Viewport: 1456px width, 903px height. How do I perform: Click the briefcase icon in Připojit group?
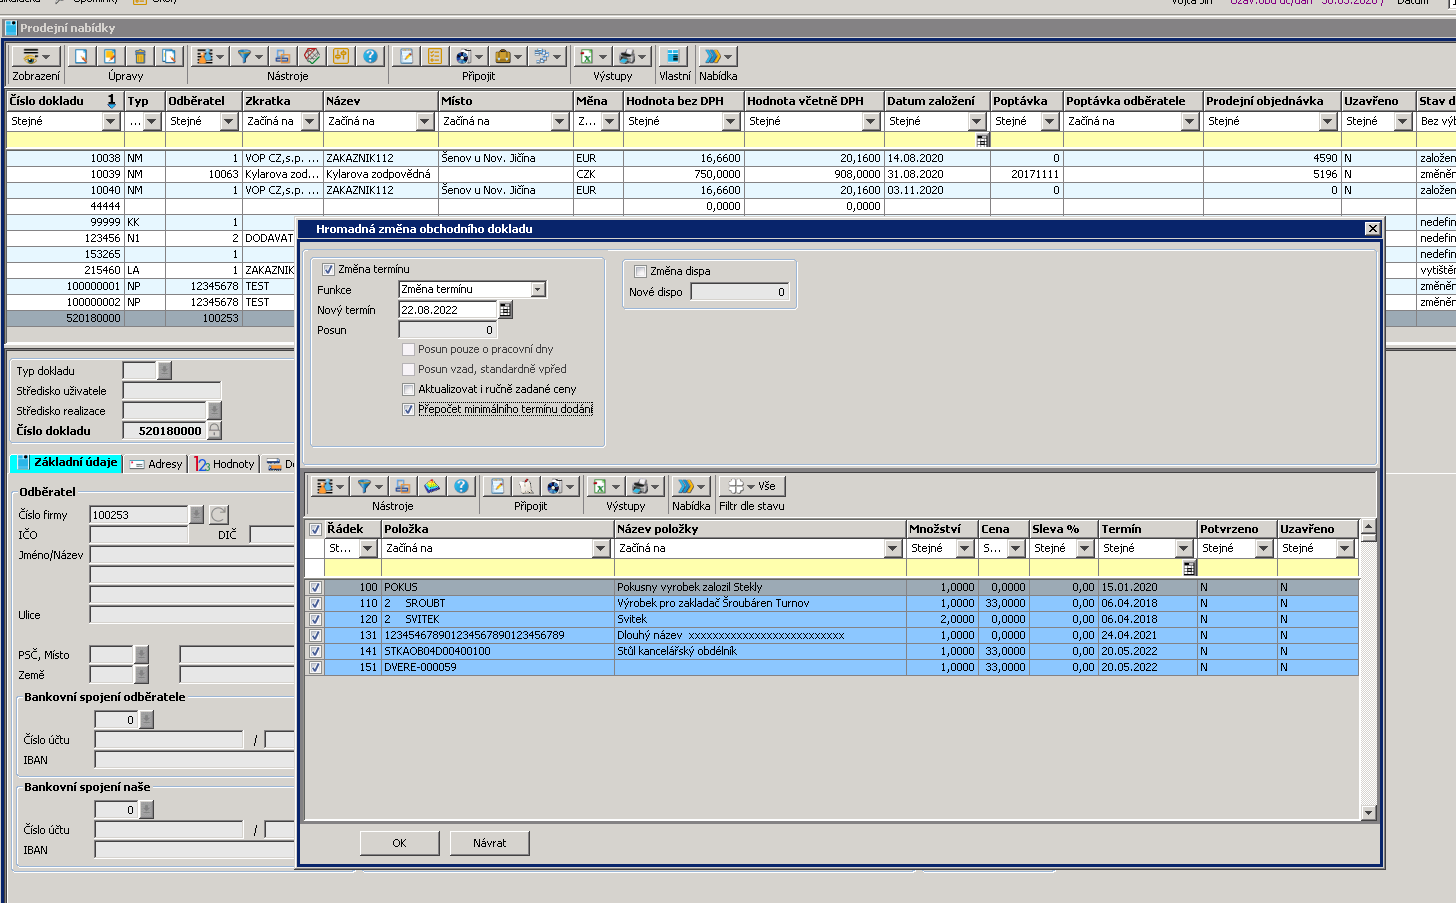point(503,57)
